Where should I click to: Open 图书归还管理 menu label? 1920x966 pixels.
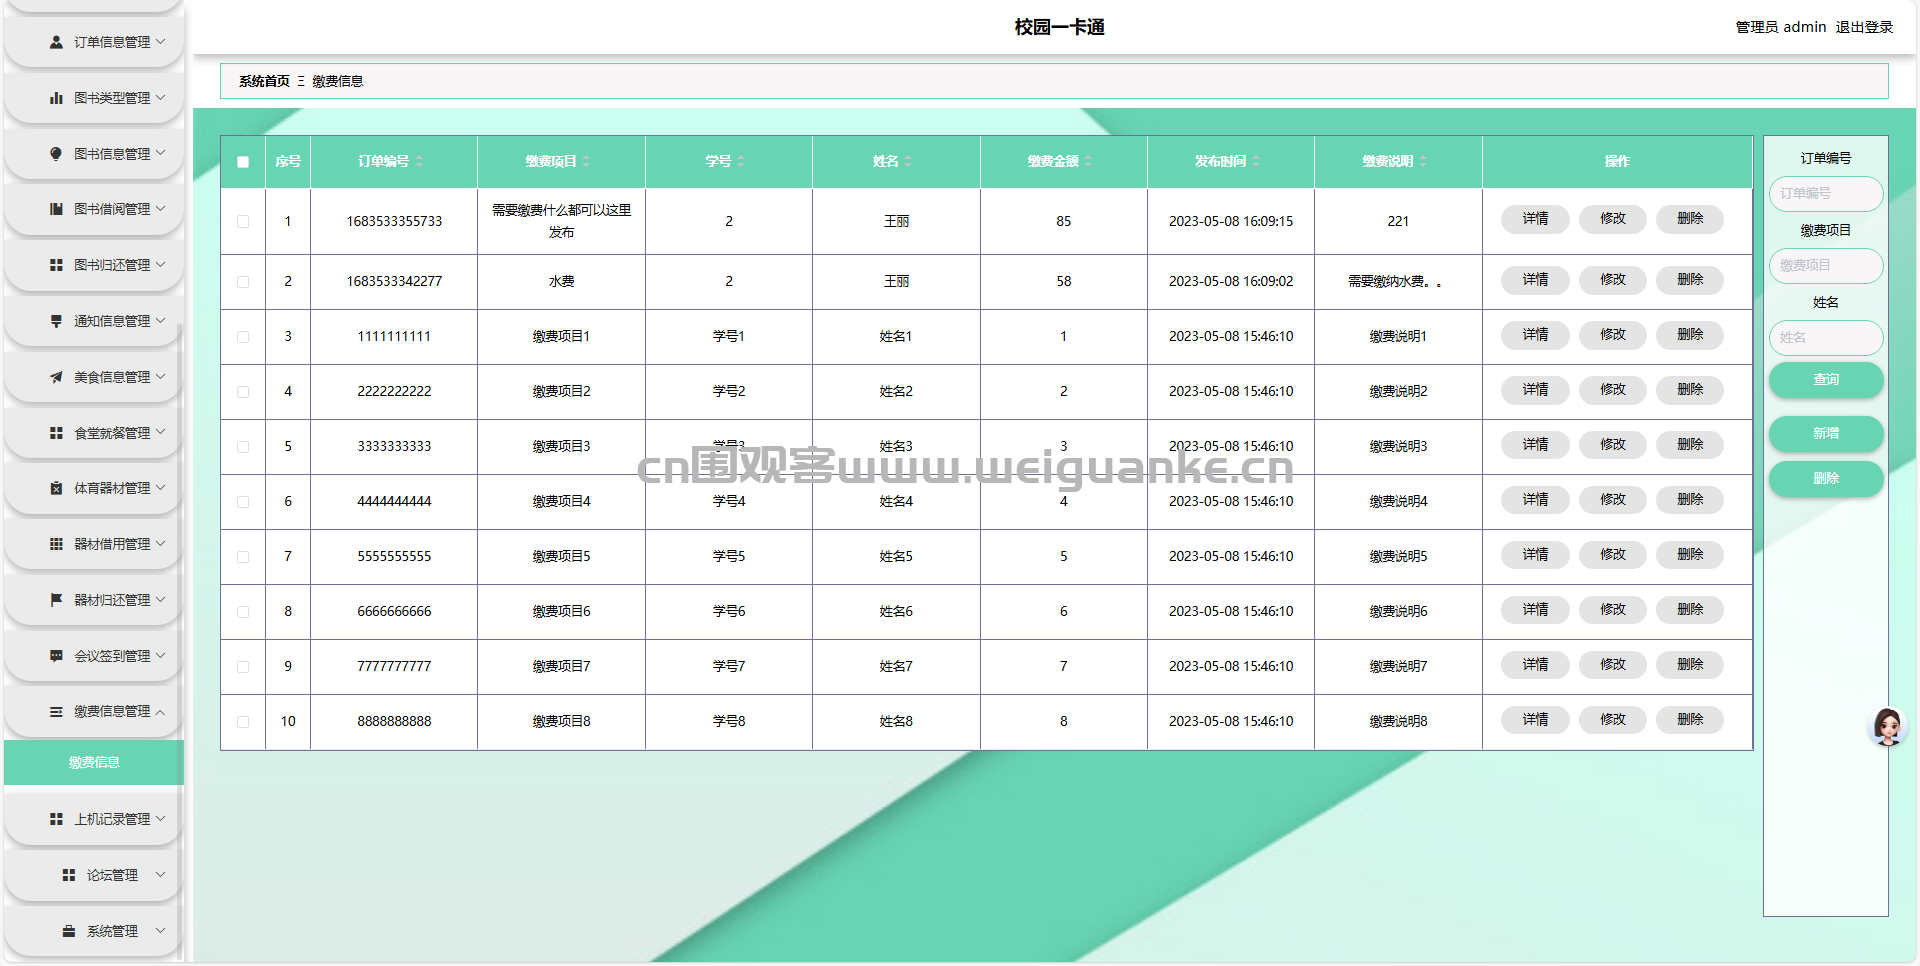(x=112, y=265)
